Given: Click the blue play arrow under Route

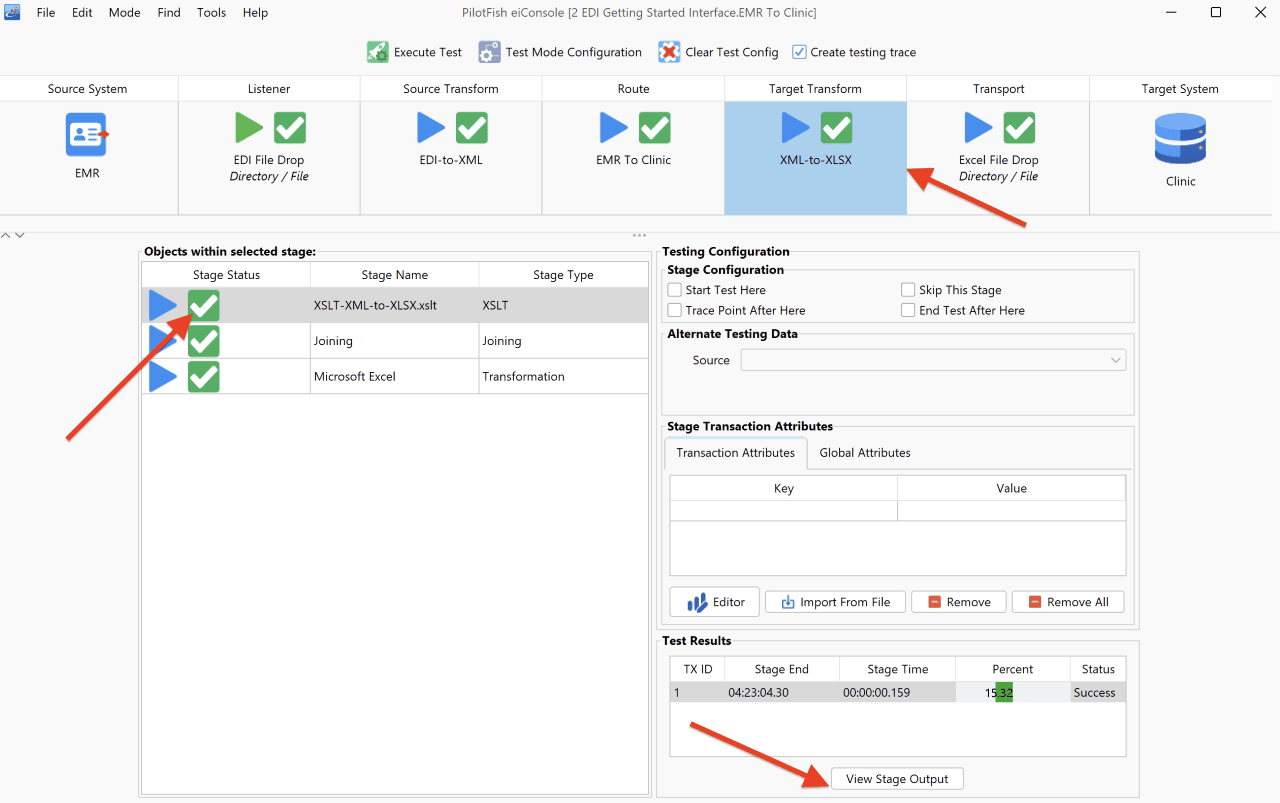Looking at the screenshot, I should click(614, 128).
